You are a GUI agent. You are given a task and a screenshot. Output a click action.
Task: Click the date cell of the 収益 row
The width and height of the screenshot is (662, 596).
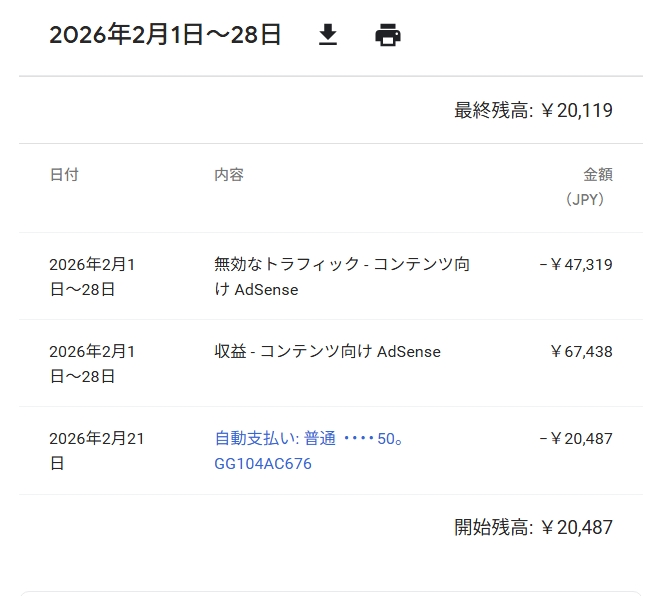[91, 364]
